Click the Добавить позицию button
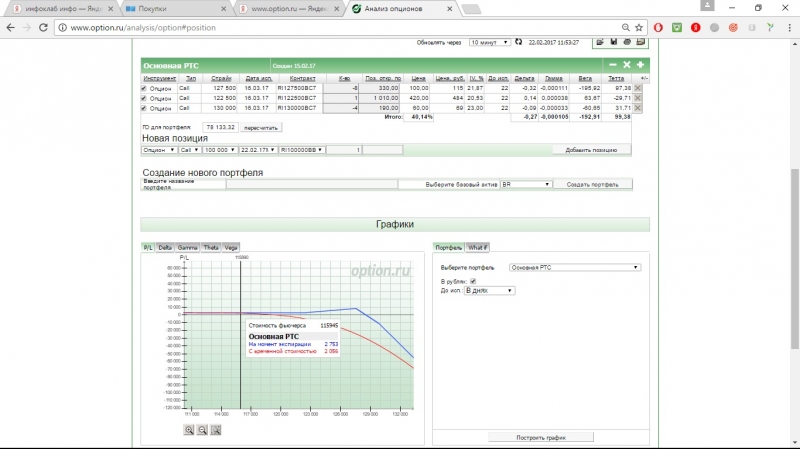Viewport: 800px width, 449px height. pyautogui.click(x=591, y=150)
